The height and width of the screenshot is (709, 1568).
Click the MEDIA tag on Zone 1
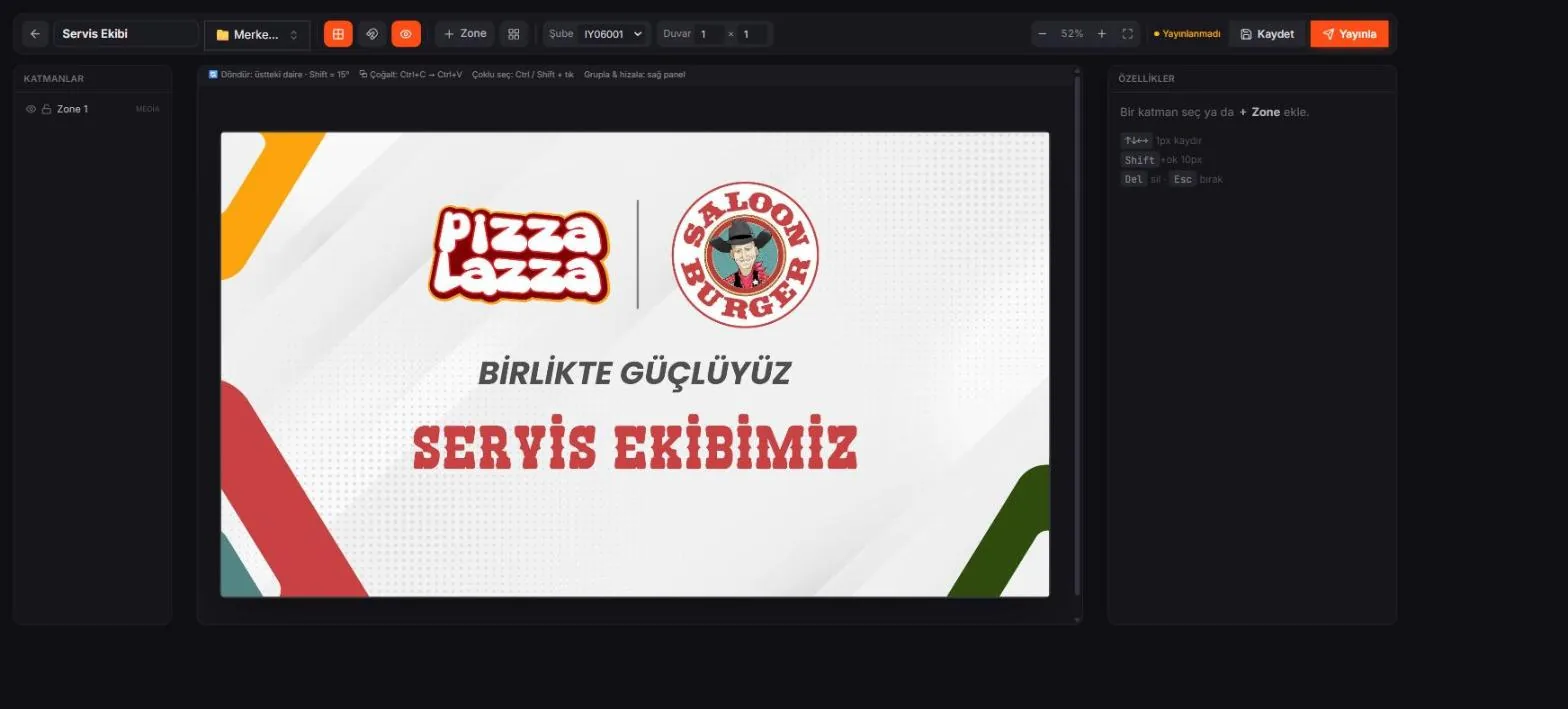(x=147, y=109)
